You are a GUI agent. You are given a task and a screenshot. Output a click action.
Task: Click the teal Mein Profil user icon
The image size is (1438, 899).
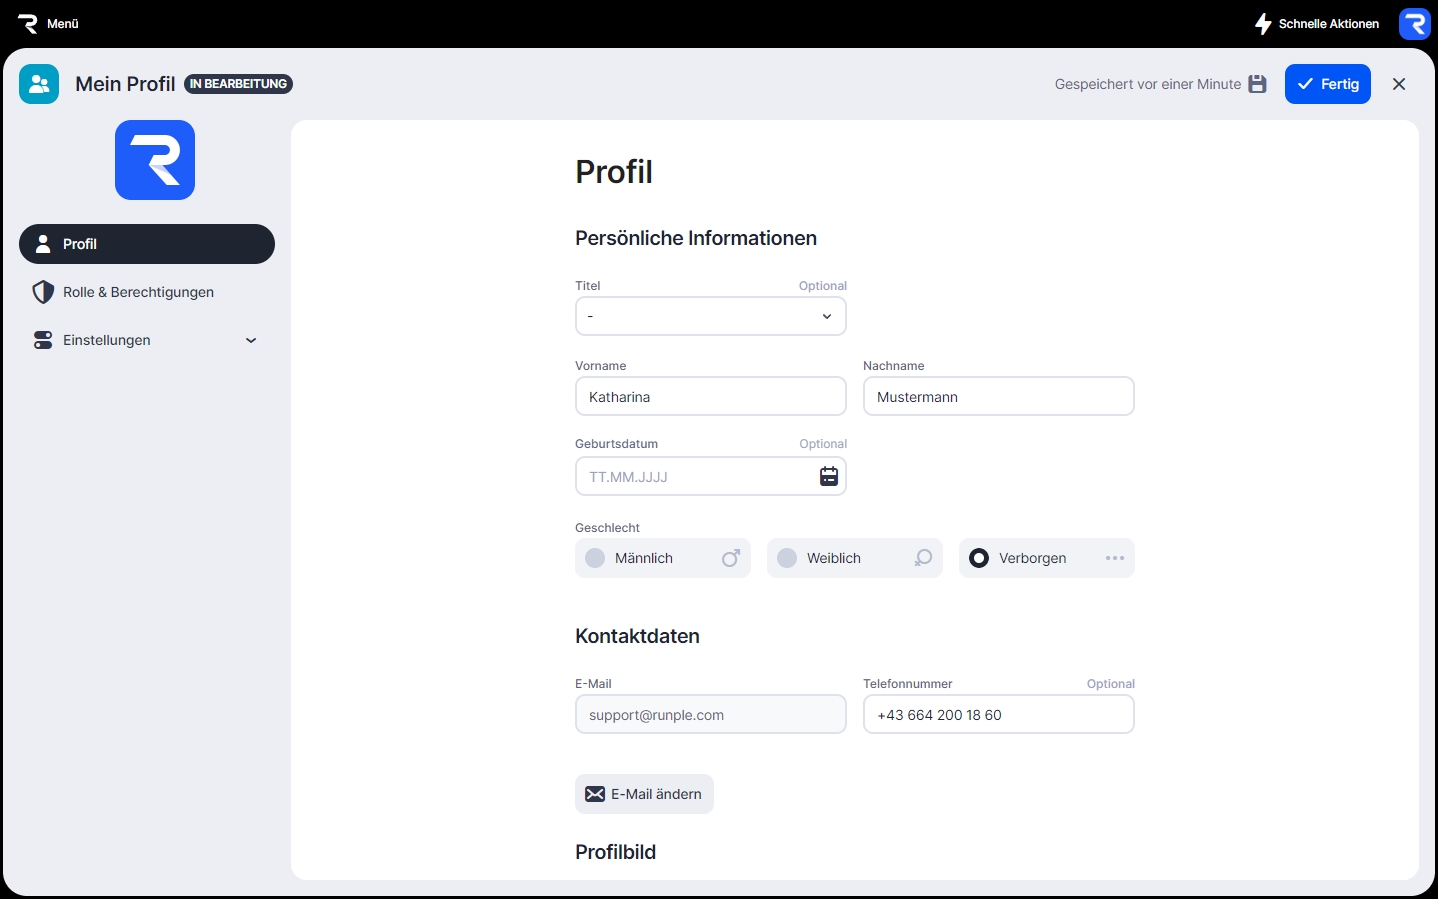coord(39,84)
